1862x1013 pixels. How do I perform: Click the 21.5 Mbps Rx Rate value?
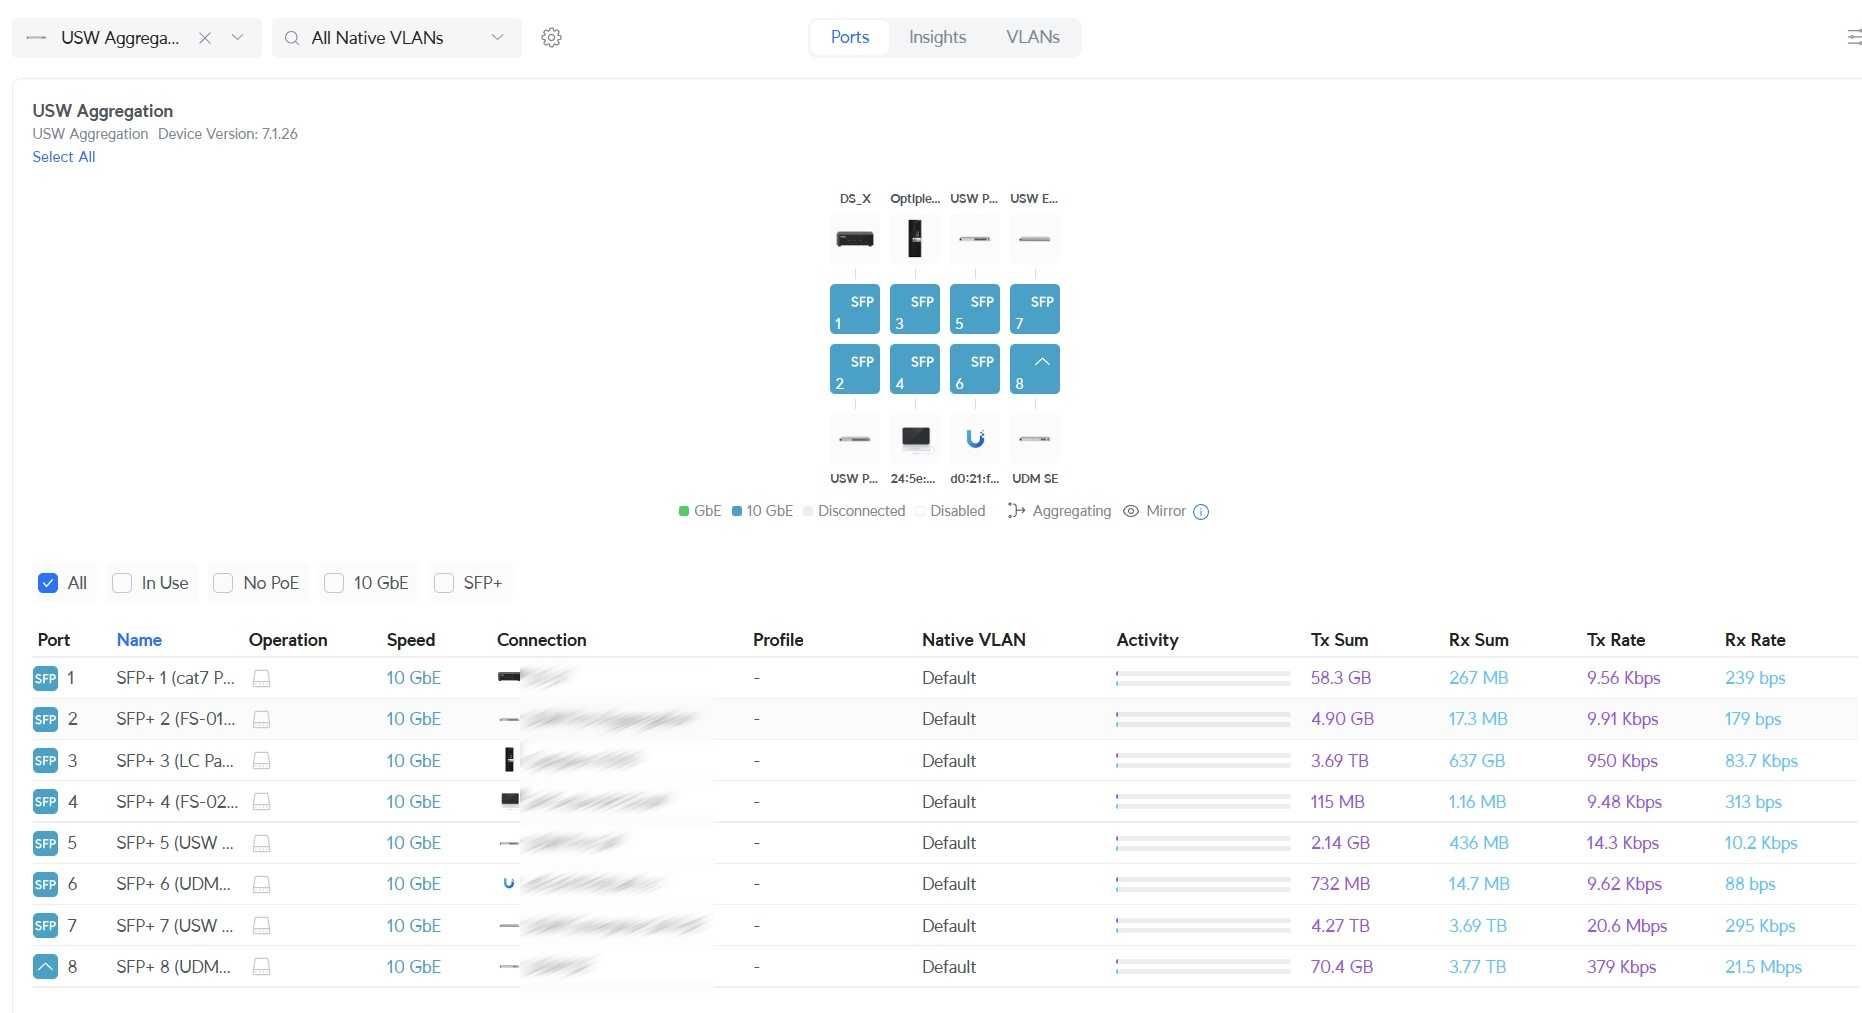point(1763,967)
